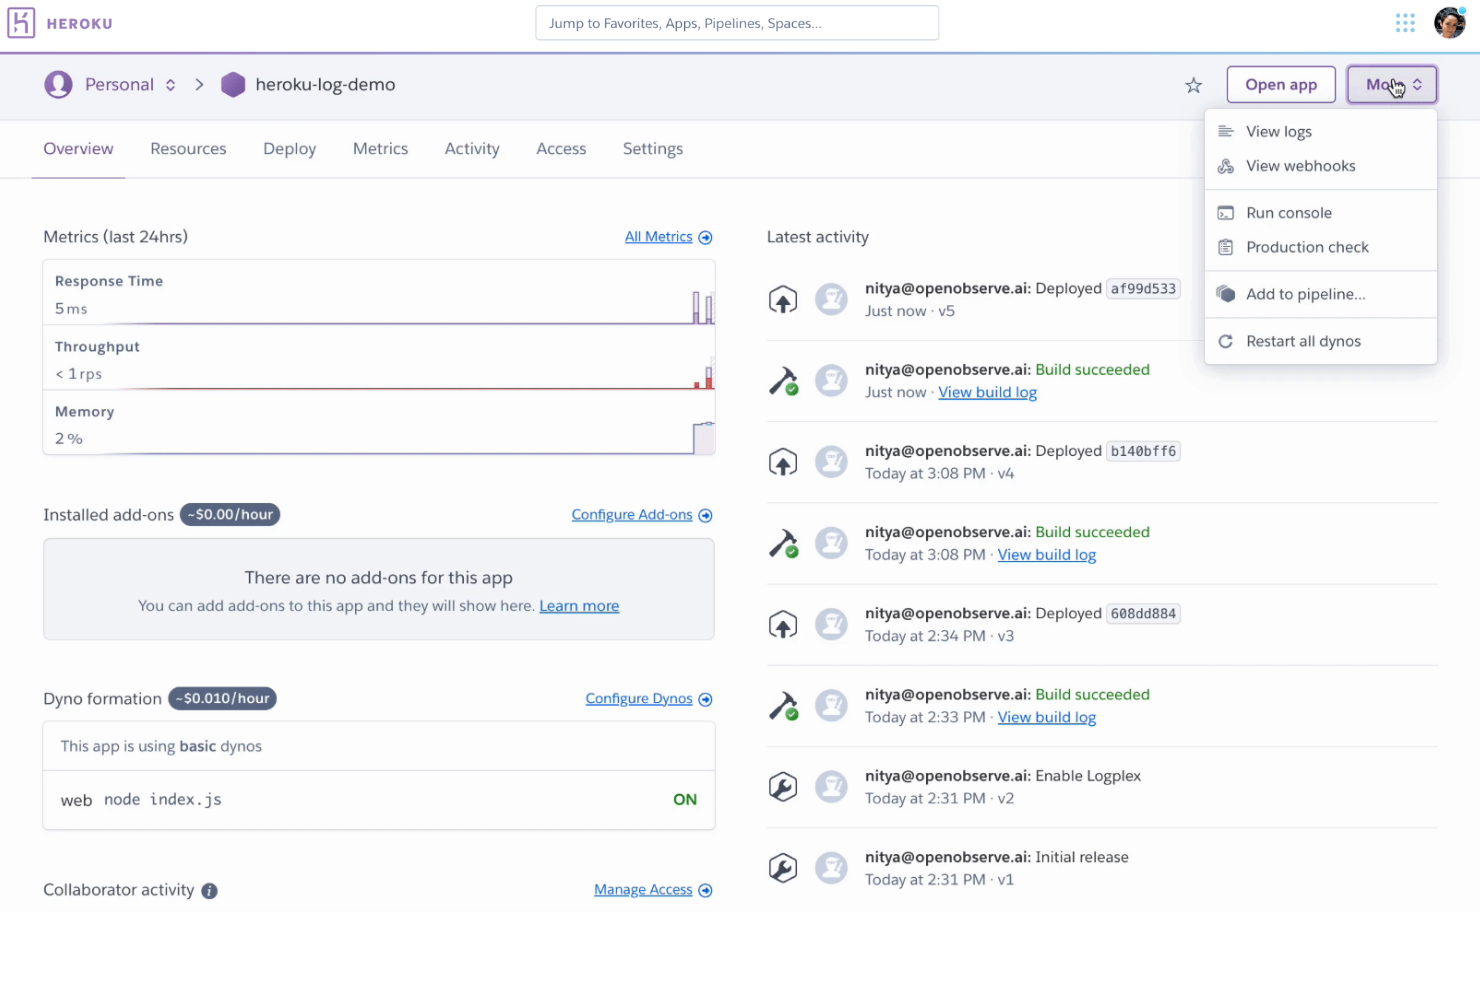This screenshot has width=1480, height=987.
Task: Click the Add to pipeline hexagon icon
Action: point(1226,293)
